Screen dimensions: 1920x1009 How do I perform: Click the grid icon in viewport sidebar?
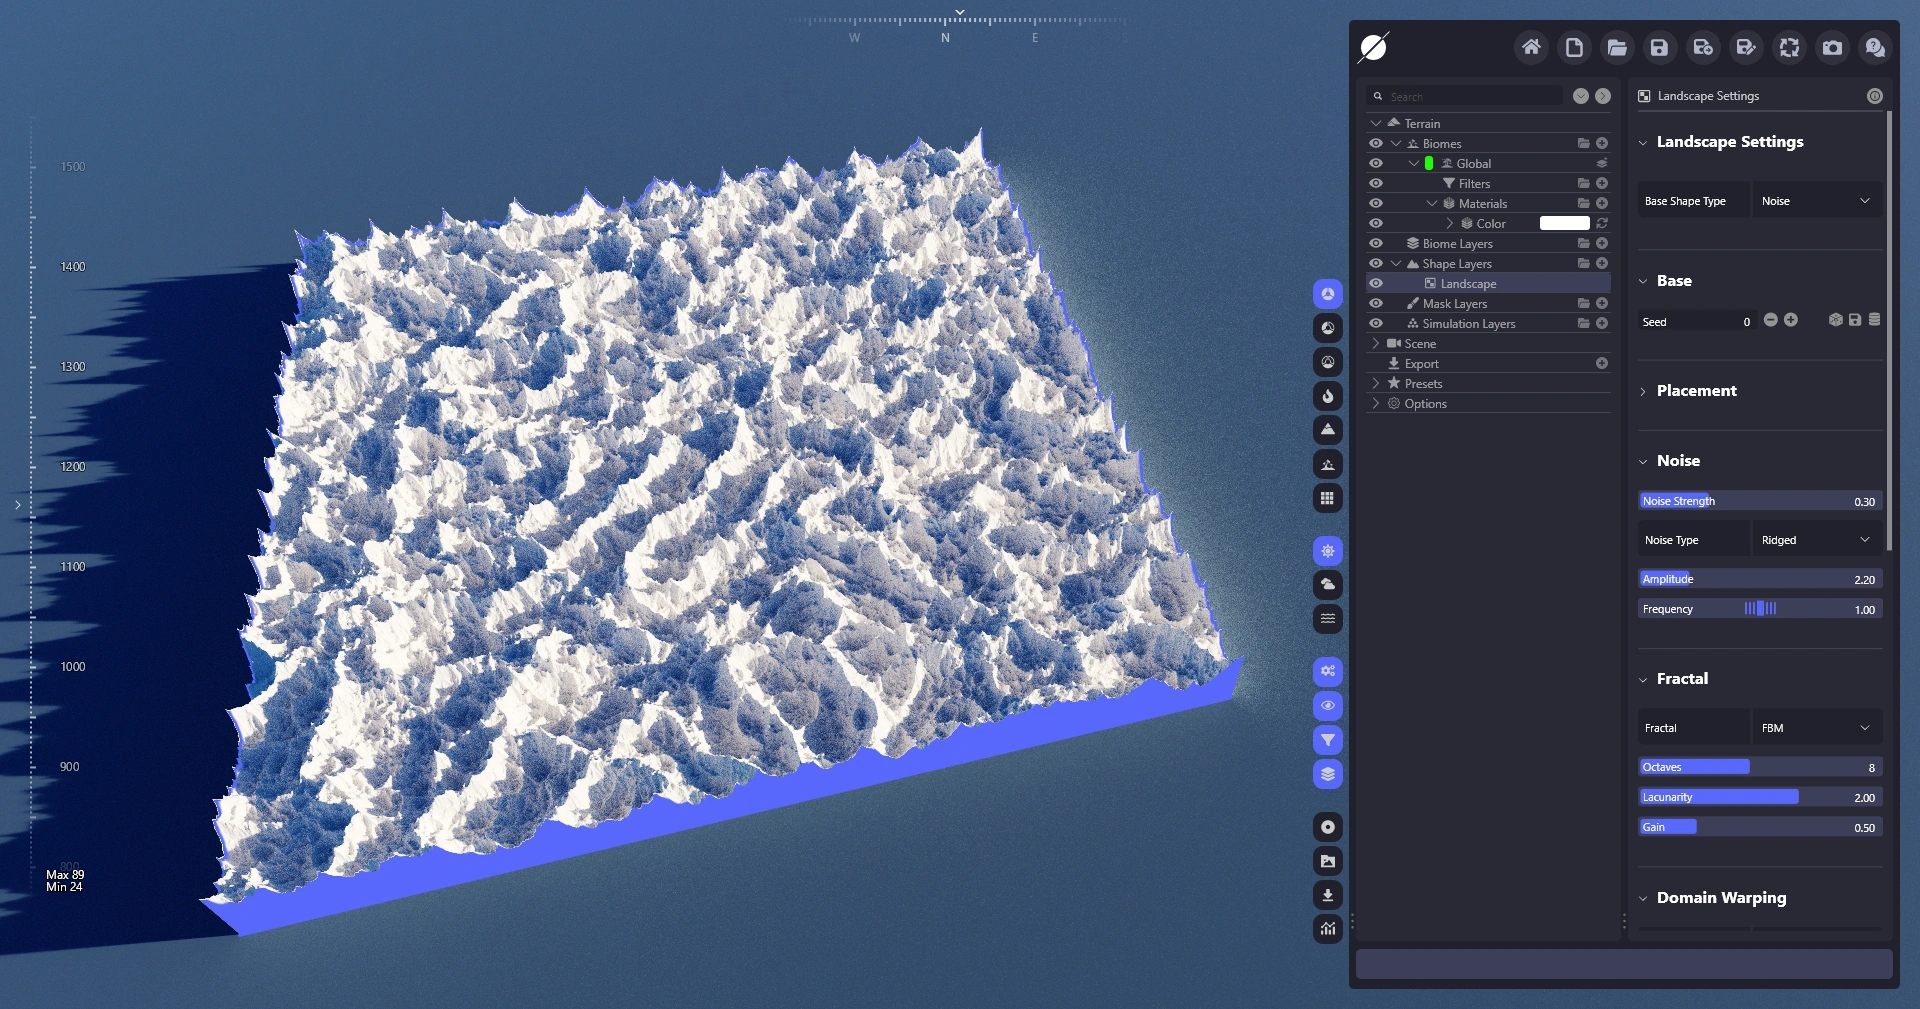pos(1327,499)
